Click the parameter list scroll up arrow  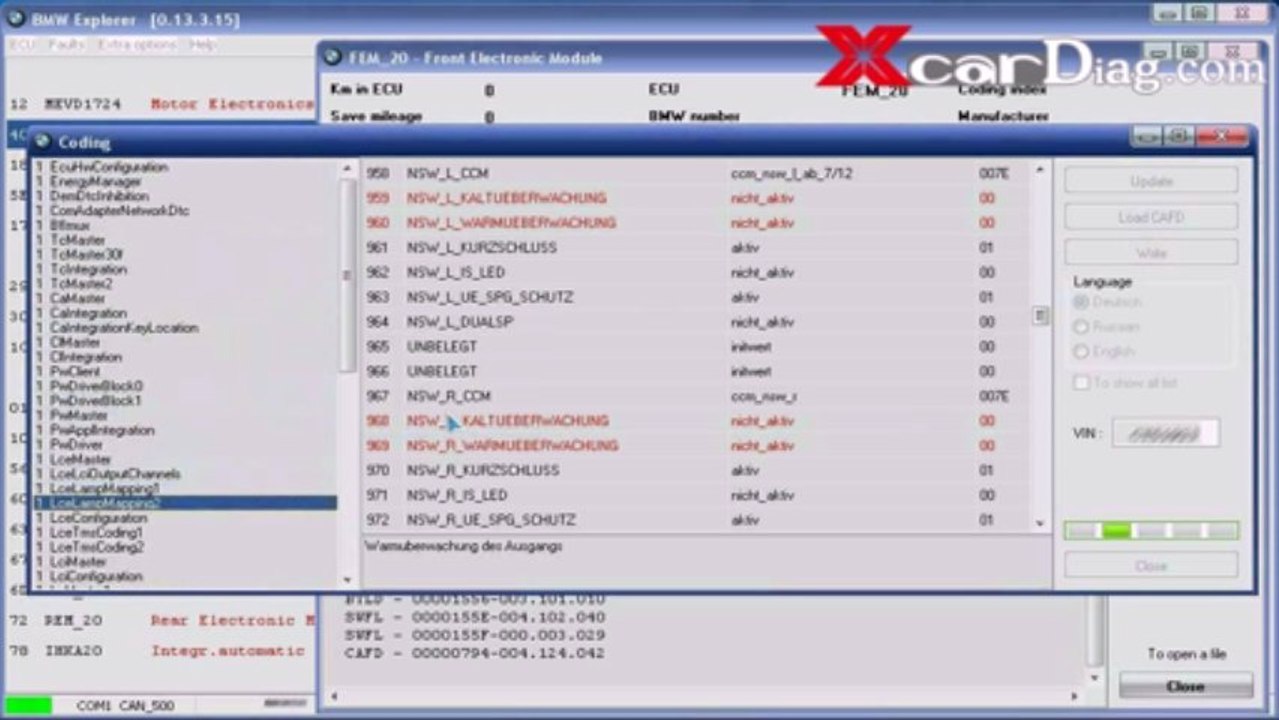(x=1041, y=171)
